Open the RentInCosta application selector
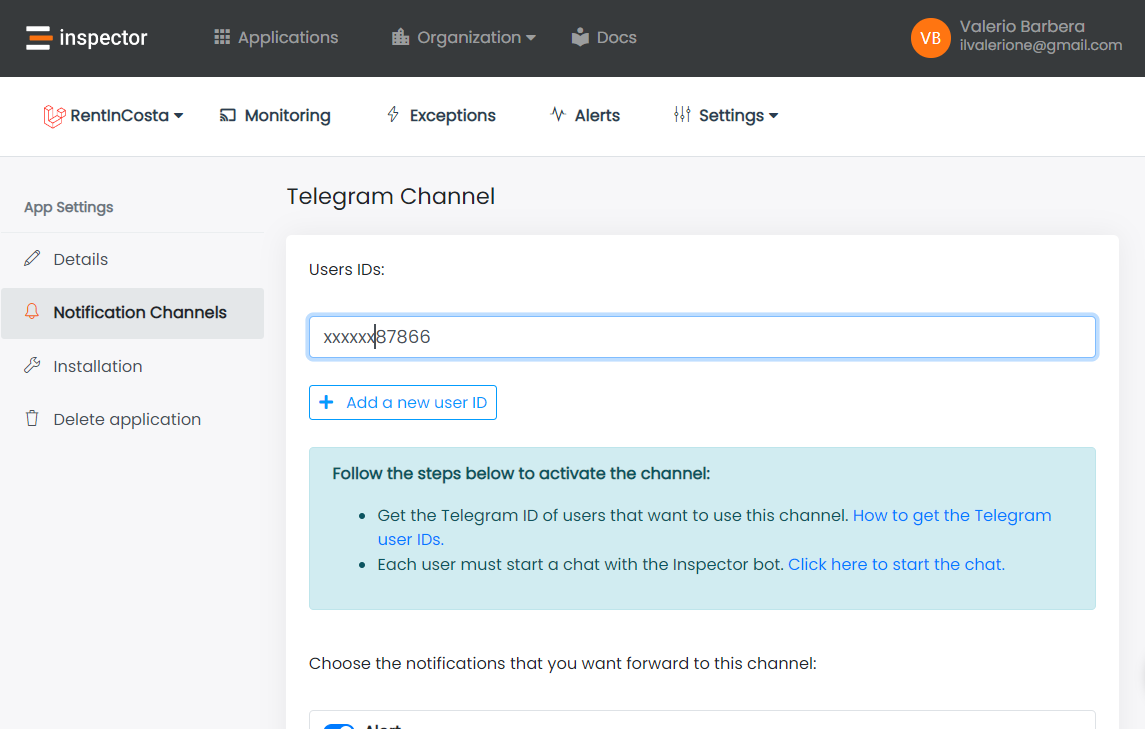This screenshot has width=1145, height=729. 112,115
